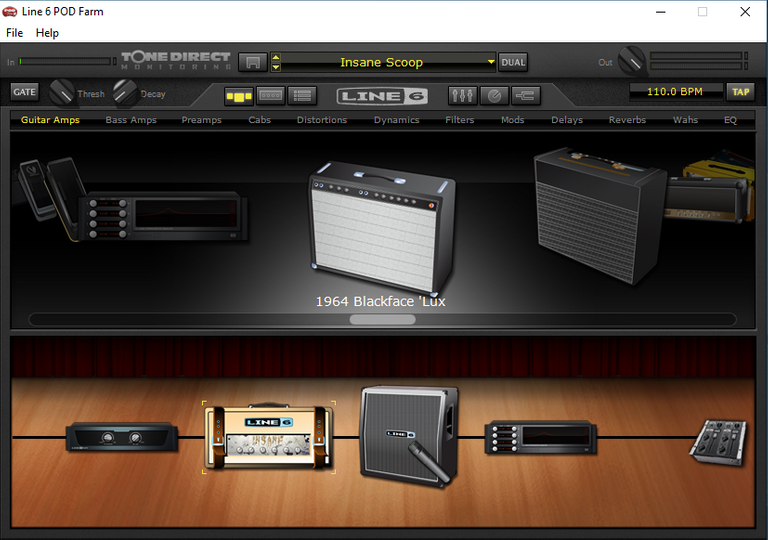Open the signal routing icon
The width and height of the screenshot is (768, 540).
pos(526,96)
